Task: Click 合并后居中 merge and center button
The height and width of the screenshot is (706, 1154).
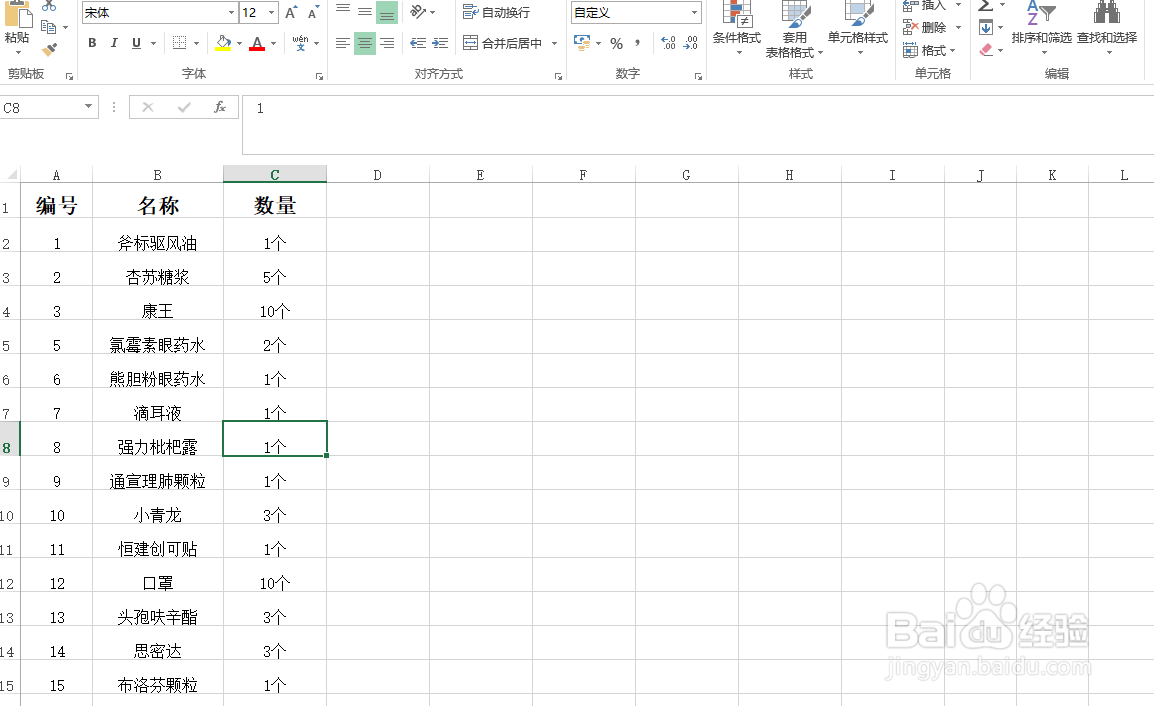Action: 503,43
